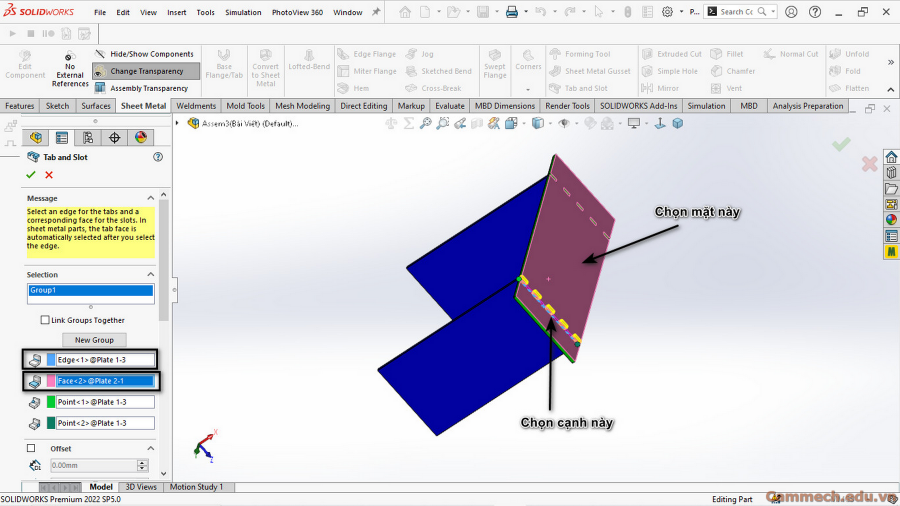Image resolution: width=900 pixels, height=506 pixels.
Task: Open Tab and Slot help icon
Action: (158, 157)
